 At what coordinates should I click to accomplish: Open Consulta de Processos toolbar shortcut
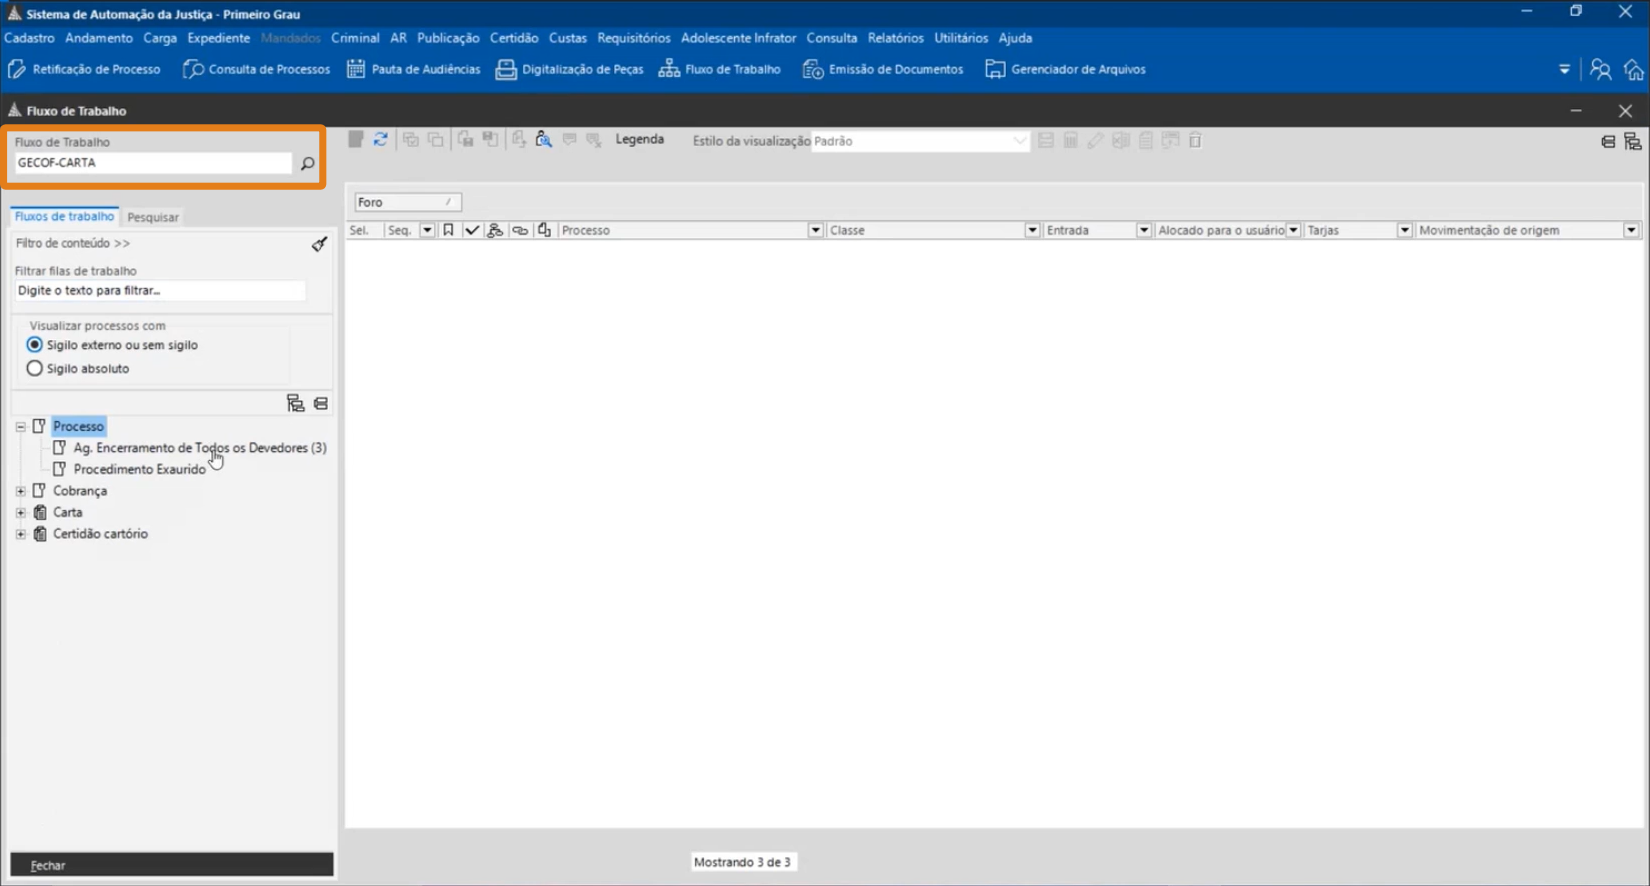pos(256,69)
